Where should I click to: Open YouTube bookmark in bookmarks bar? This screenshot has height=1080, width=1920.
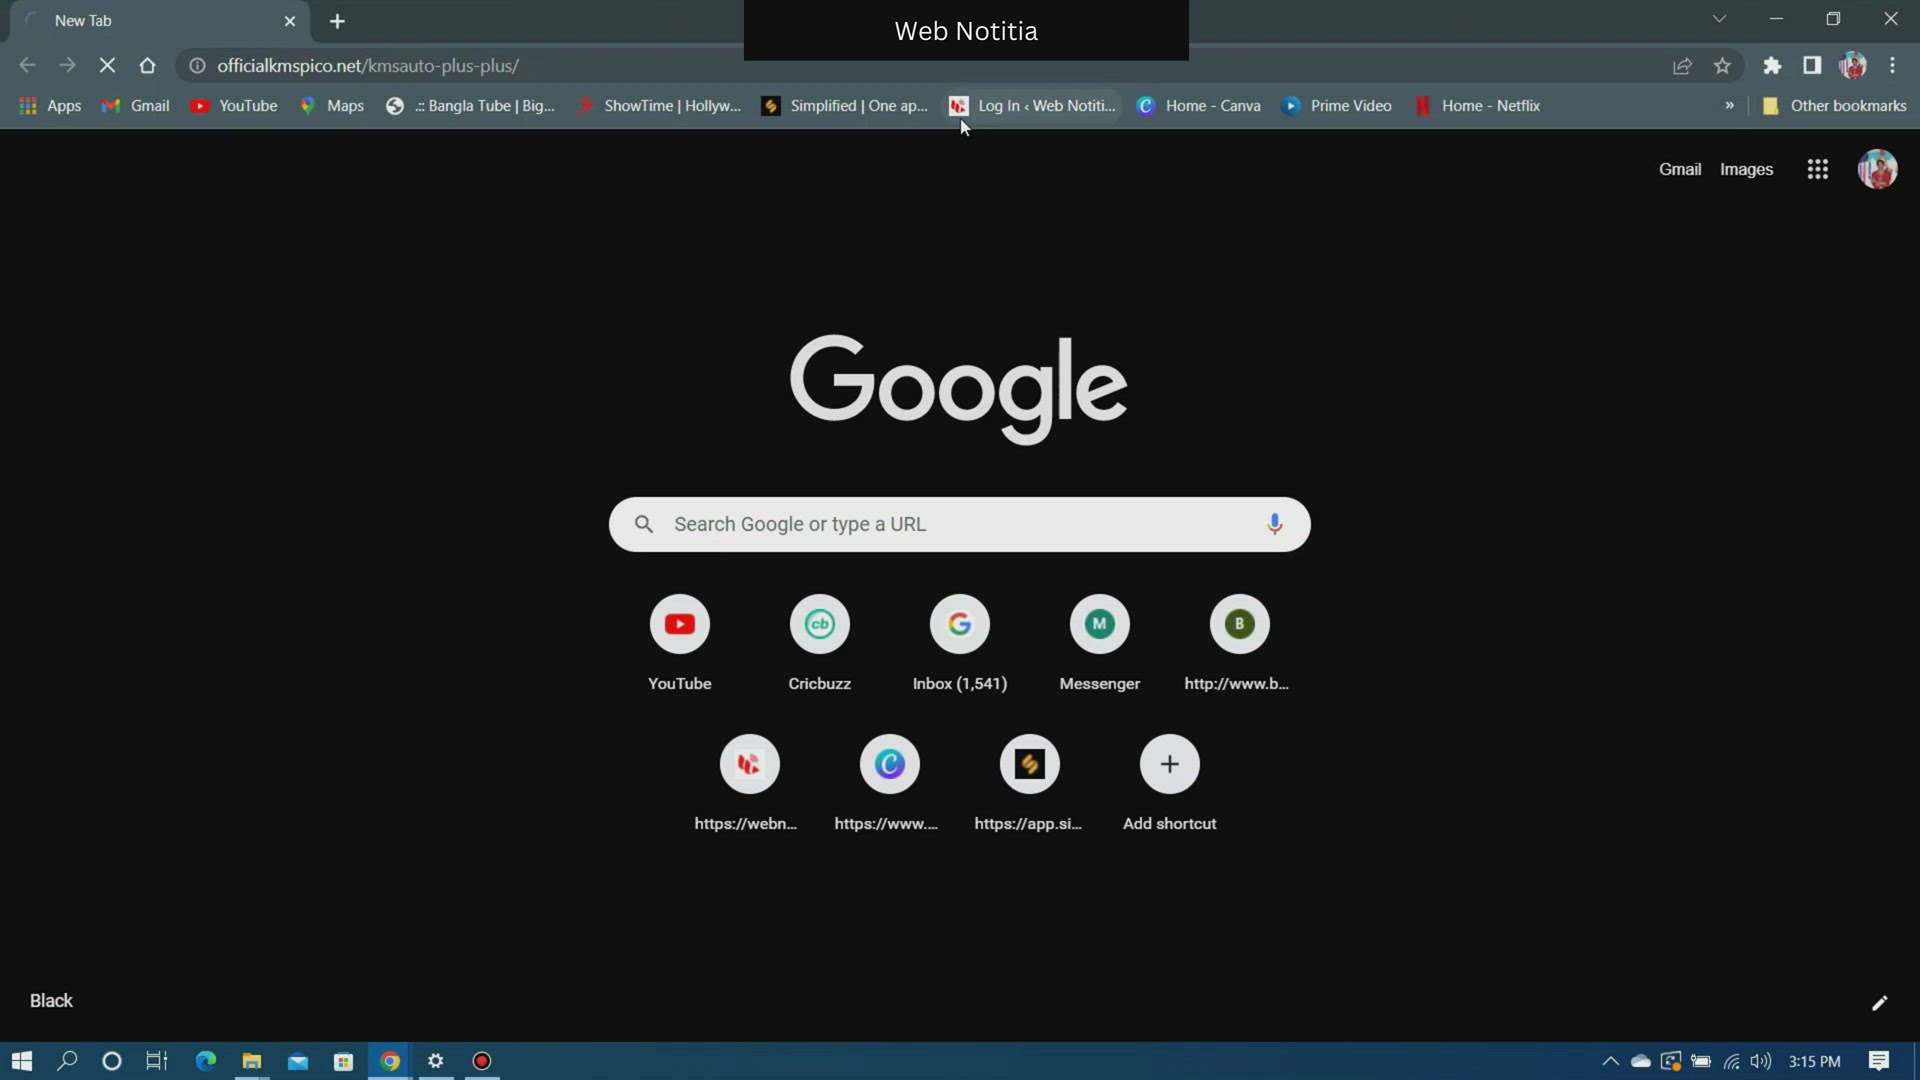[x=234, y=106]
